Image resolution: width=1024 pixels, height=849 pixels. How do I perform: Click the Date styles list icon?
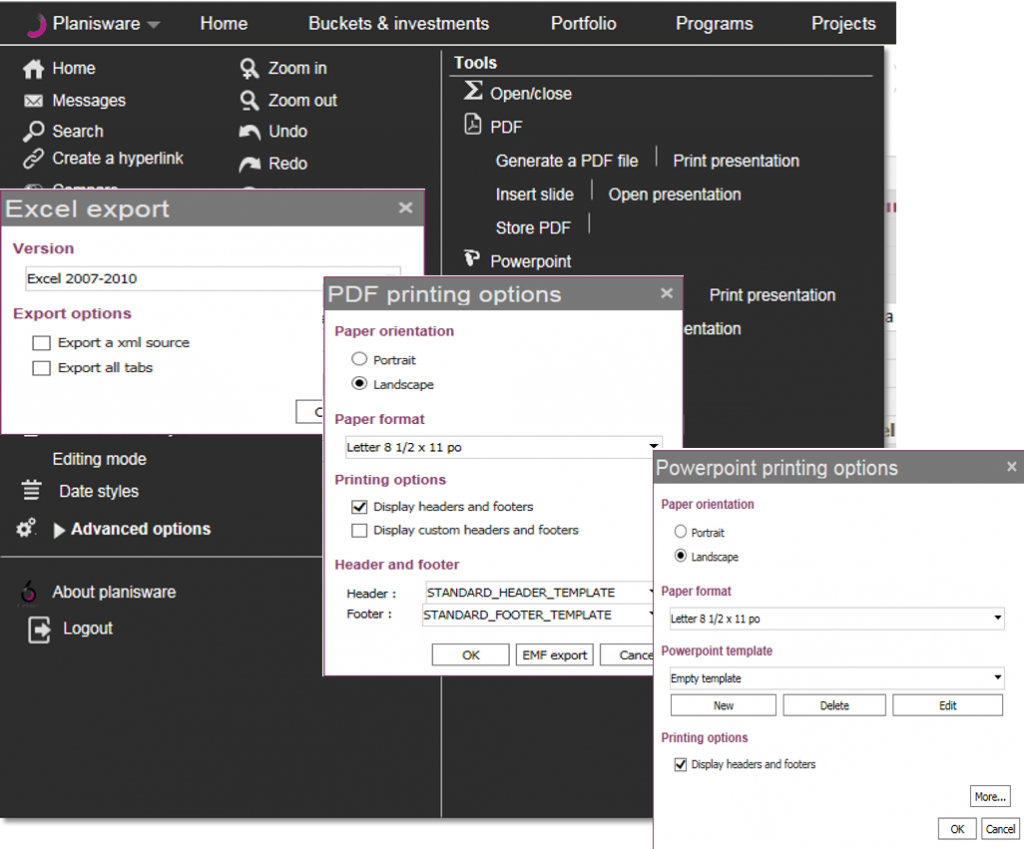pos(31,490)
